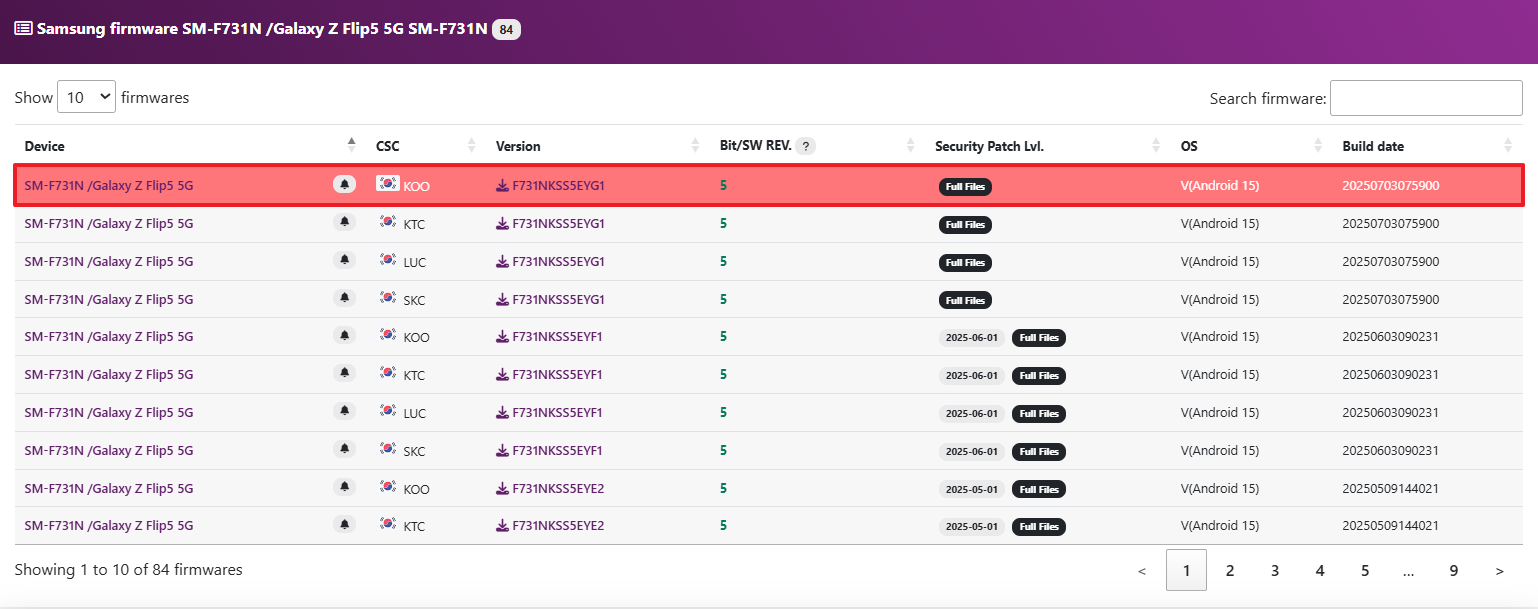Open device link in SKC F731NKSS5EYF1 row
Image resolution: width=1538 pixels, height=609 pixels.
pos(109,450)
